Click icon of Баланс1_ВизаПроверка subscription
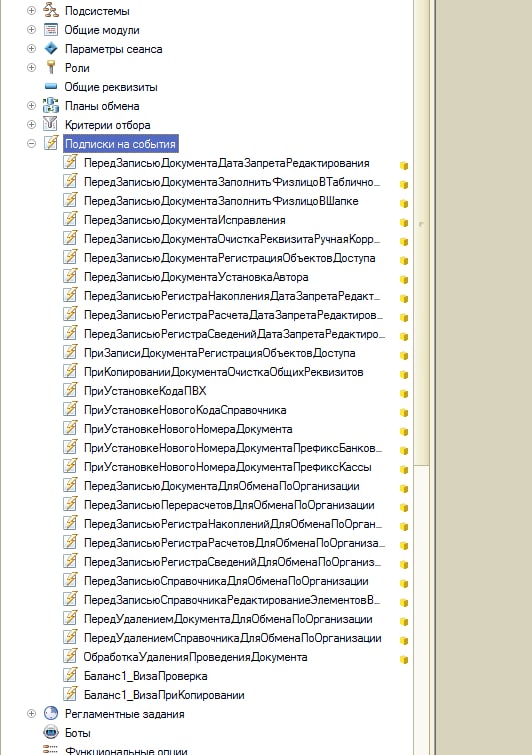 [70, 675]
